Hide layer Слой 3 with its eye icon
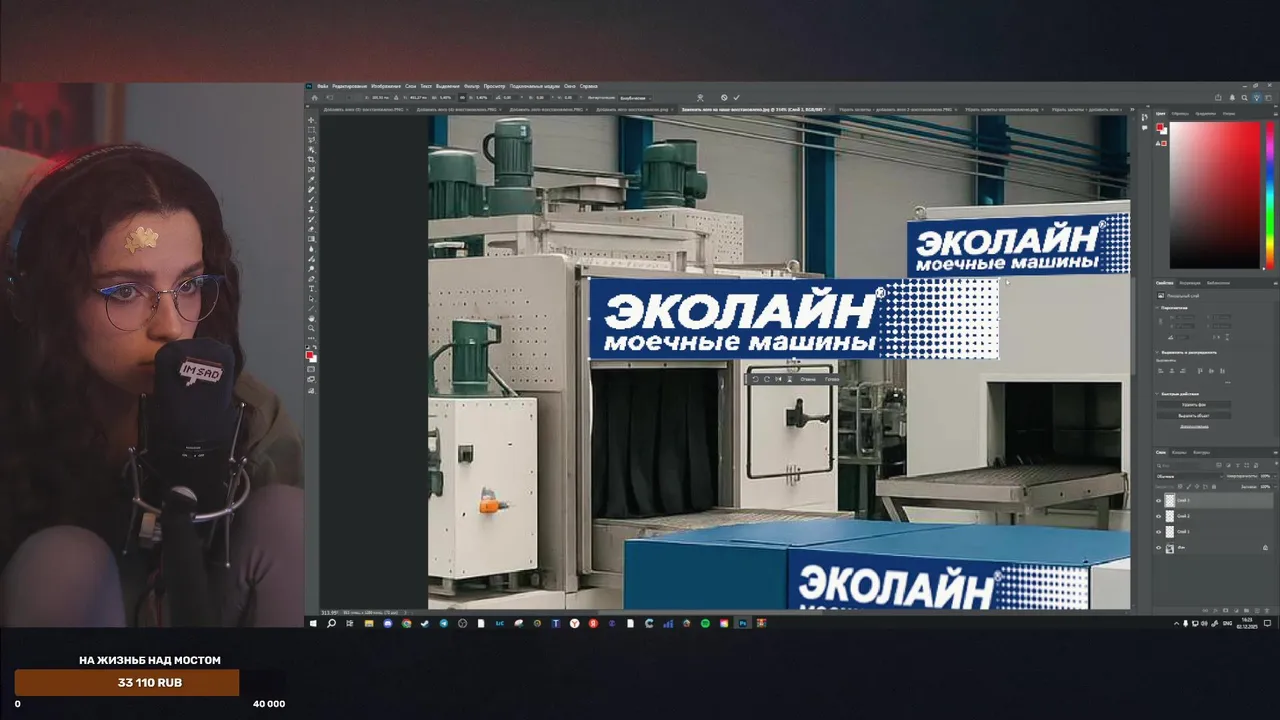Viewport: 1280px width, 720px height. 1158,501
